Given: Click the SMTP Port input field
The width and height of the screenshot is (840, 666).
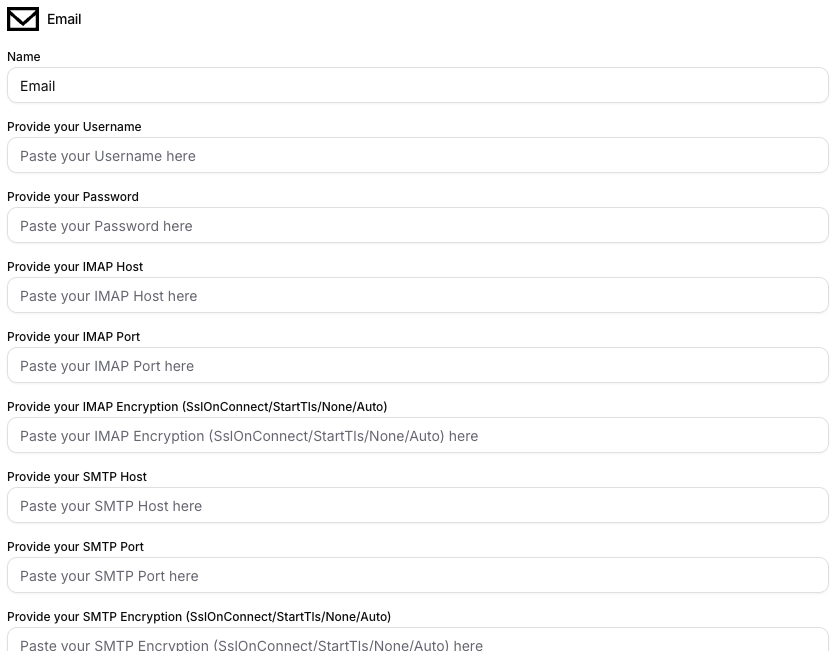Looking at the screenshot, I should 417,575.
